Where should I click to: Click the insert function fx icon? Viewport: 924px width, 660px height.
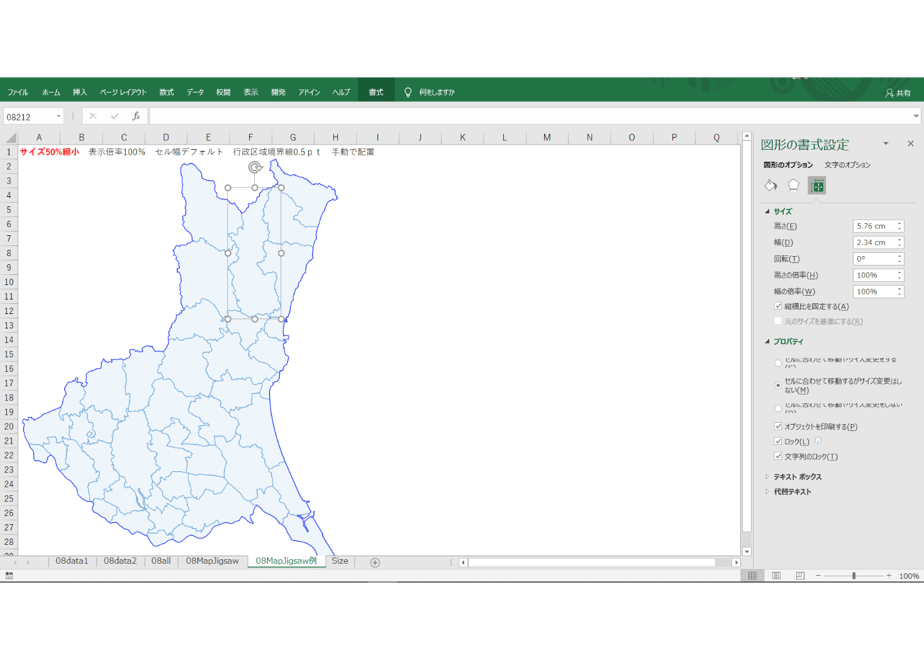(136, 116)
